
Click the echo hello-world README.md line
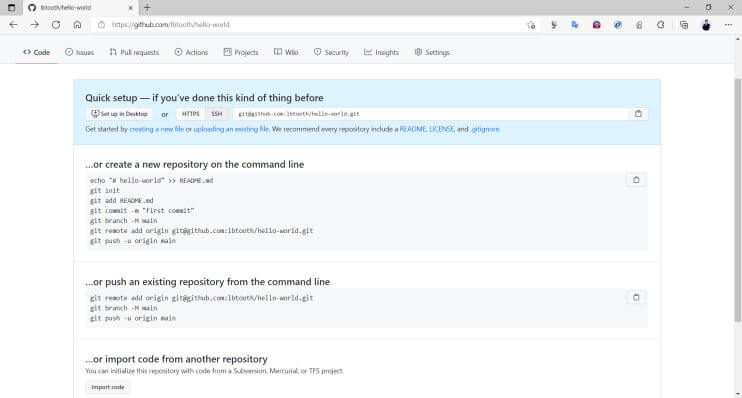pyautogui.click(x=151, y=181)
